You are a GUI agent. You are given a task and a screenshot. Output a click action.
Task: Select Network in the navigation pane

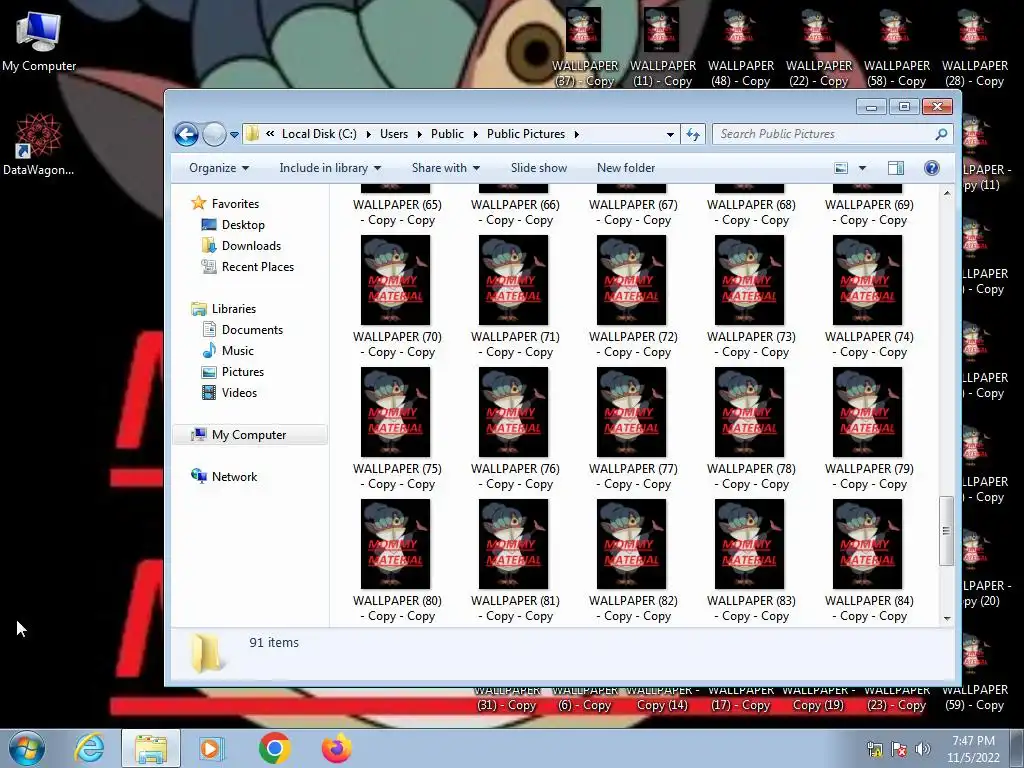[234, 477]
